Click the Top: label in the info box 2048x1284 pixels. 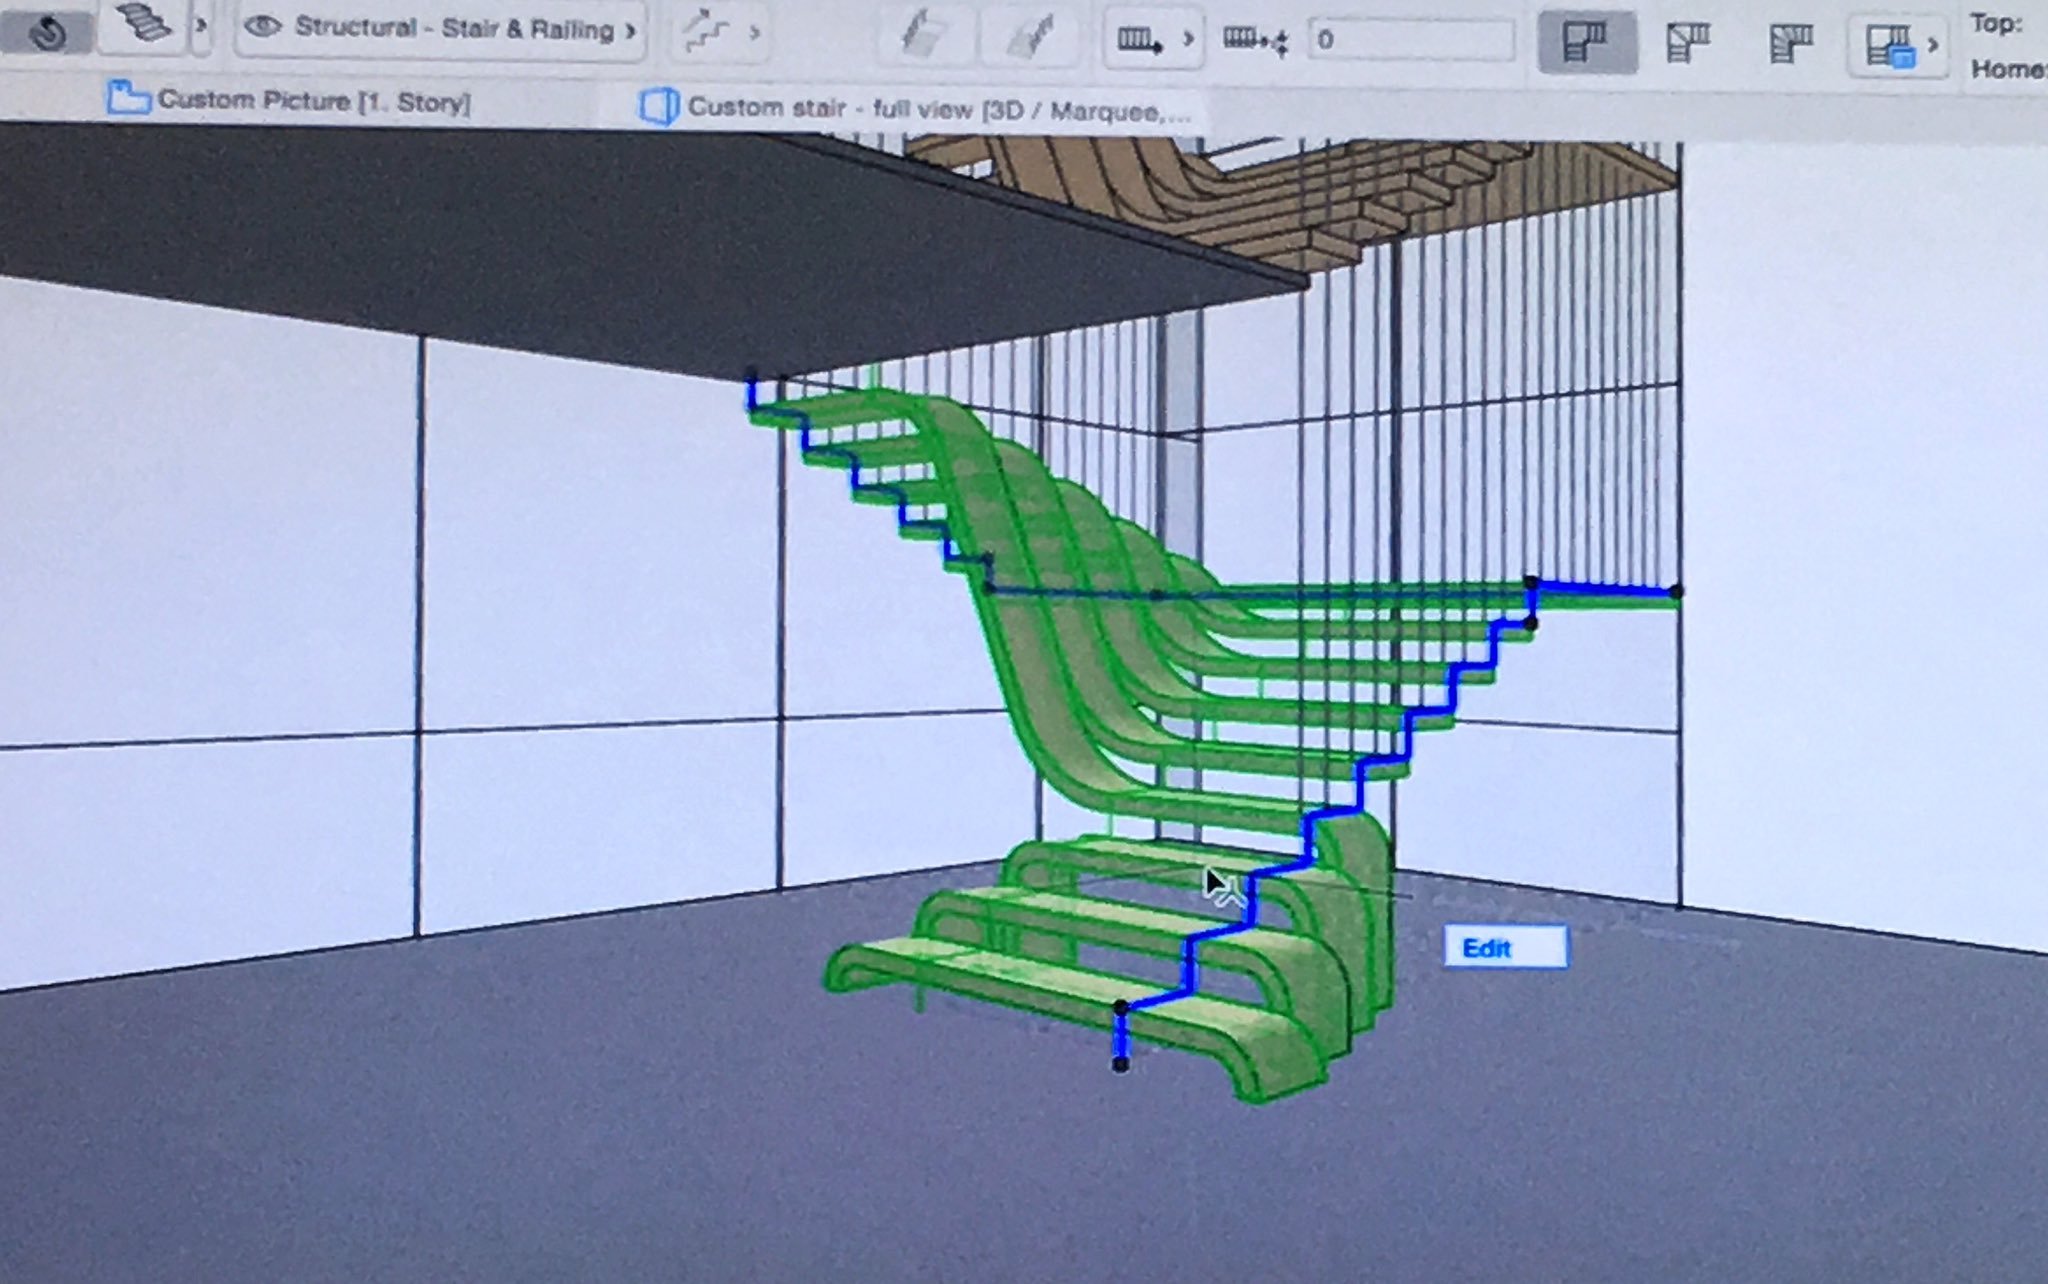(x=1996, y=22)
